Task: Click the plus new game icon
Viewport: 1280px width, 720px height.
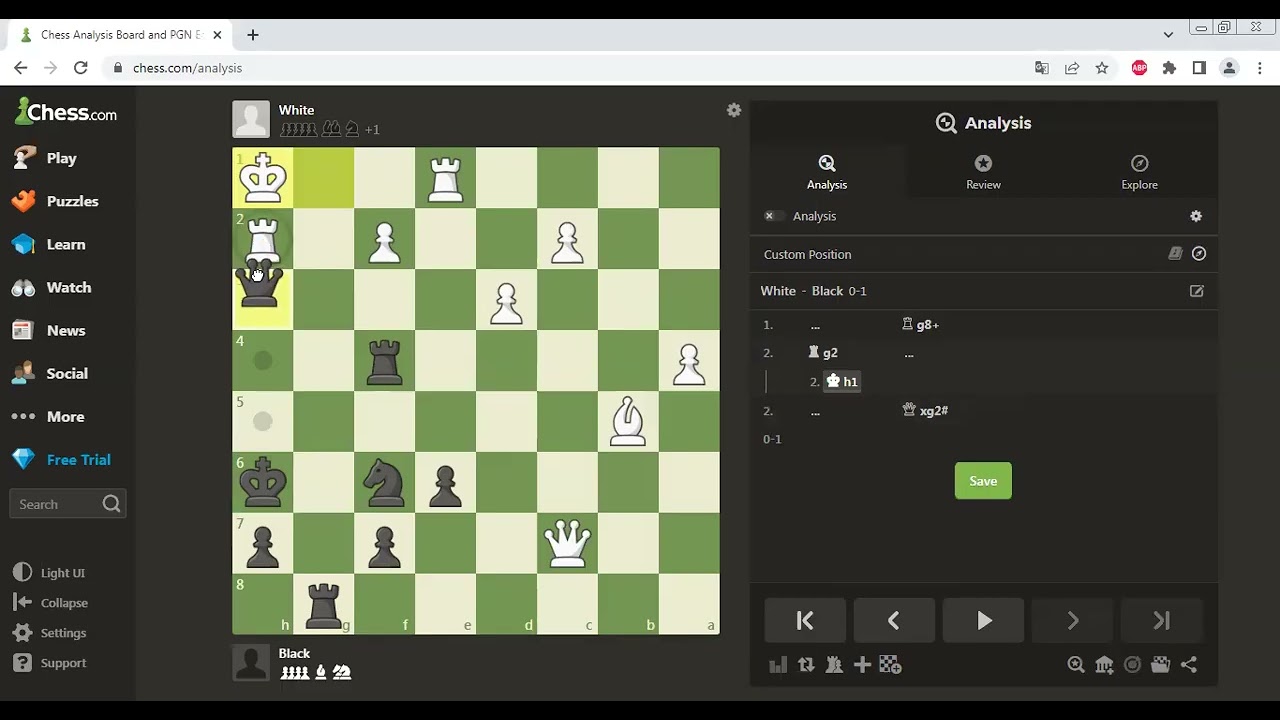Action: click(862, 665)
